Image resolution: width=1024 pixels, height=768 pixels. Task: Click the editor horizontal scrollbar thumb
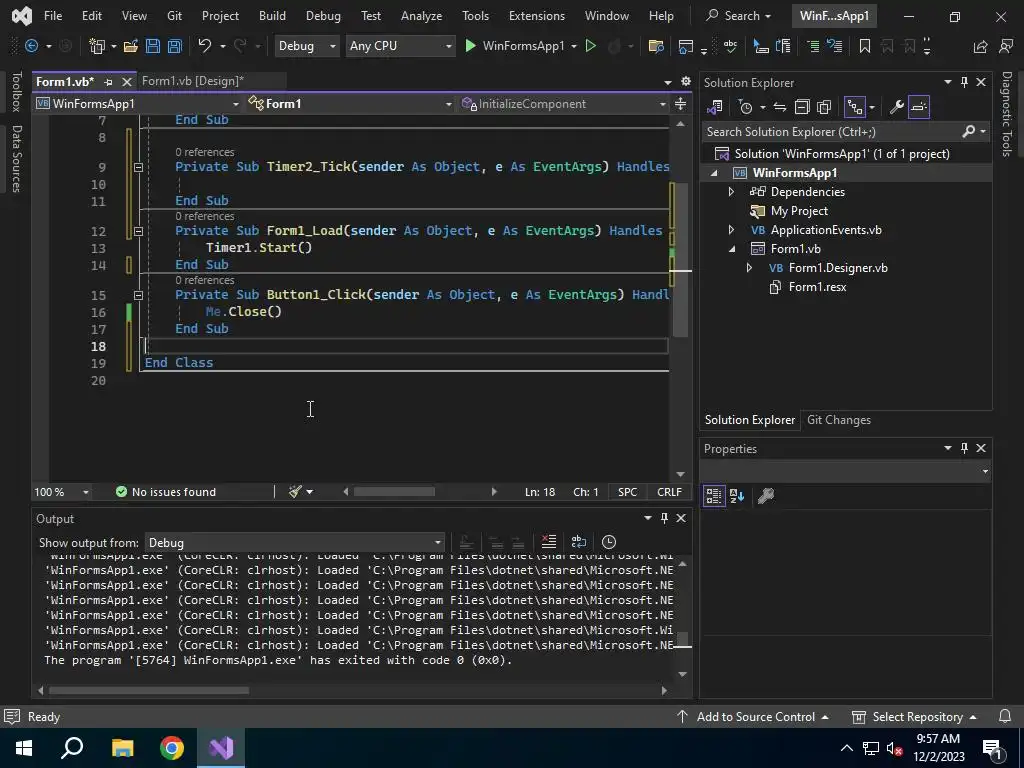(x=394, y=491)
